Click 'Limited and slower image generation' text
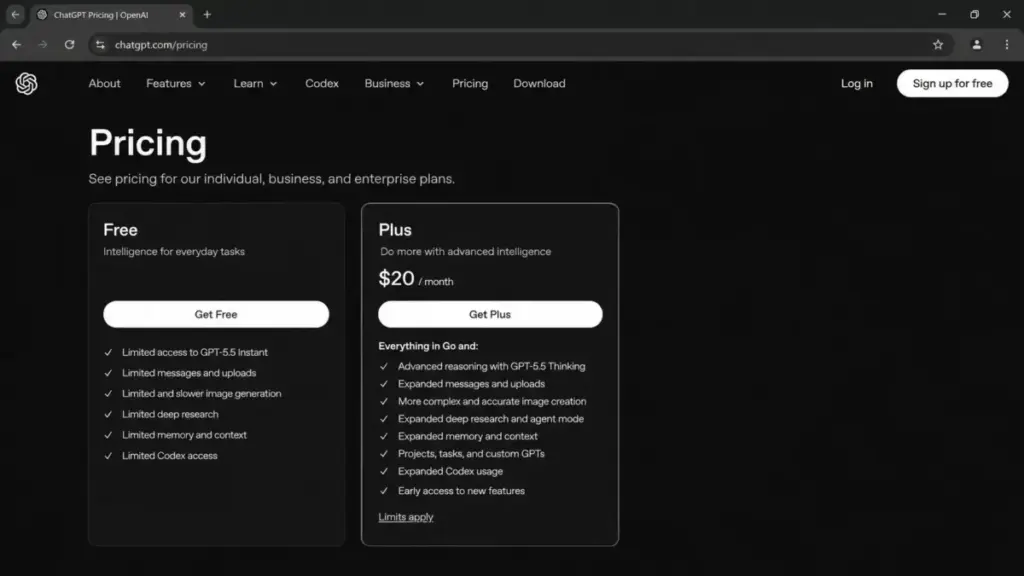1024x576 pixels. coord(202,394)
